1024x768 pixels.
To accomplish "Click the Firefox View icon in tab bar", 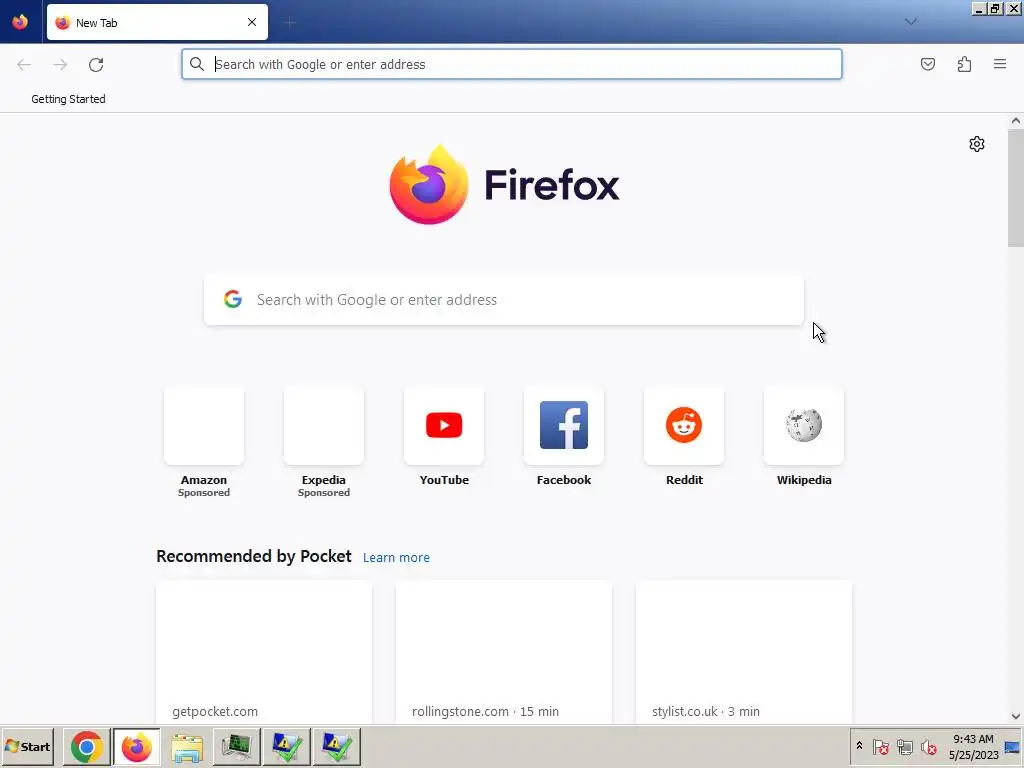I will point(20,22).
